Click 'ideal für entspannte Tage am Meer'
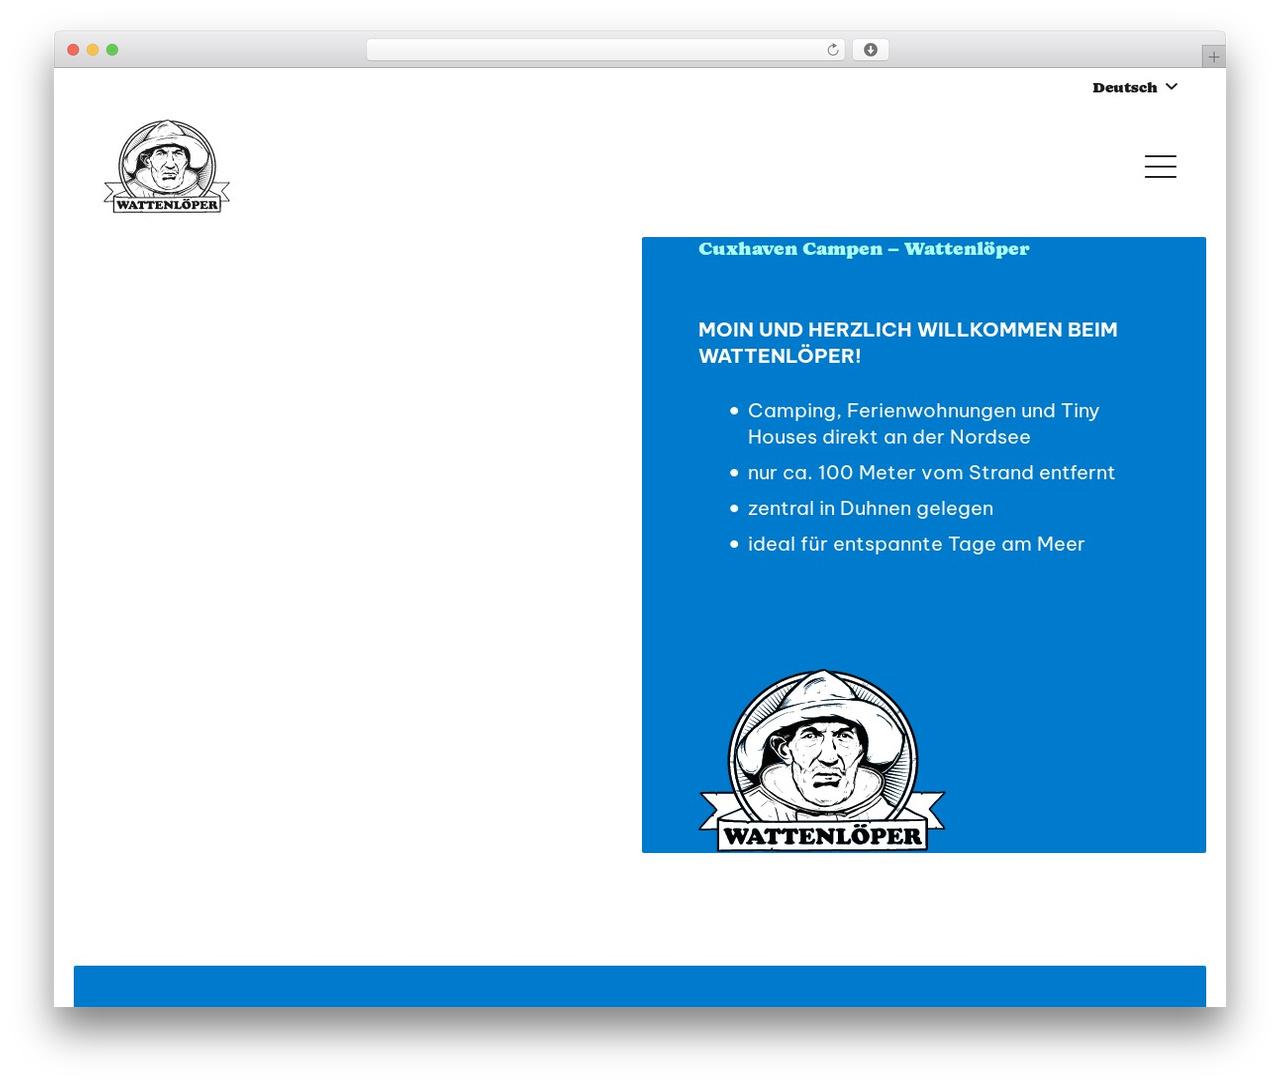 916,544
